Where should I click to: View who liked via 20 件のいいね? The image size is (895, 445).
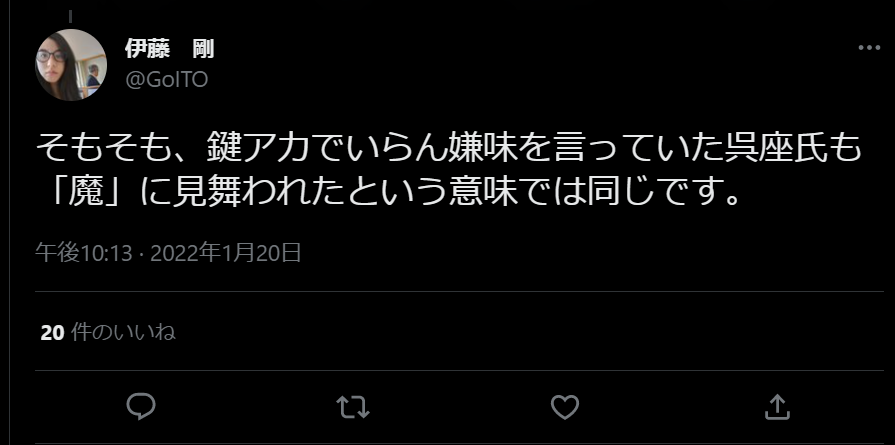tap(108, 333)
